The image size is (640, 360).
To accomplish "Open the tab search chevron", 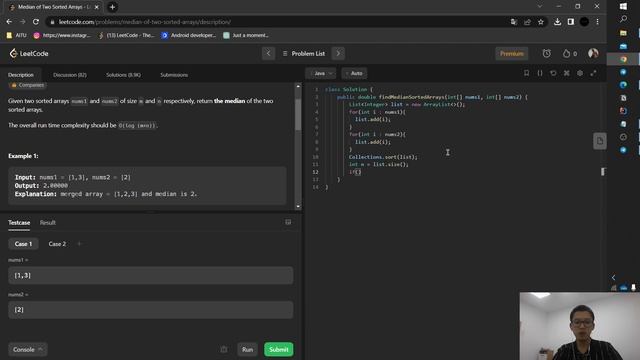I will [540, 7].
